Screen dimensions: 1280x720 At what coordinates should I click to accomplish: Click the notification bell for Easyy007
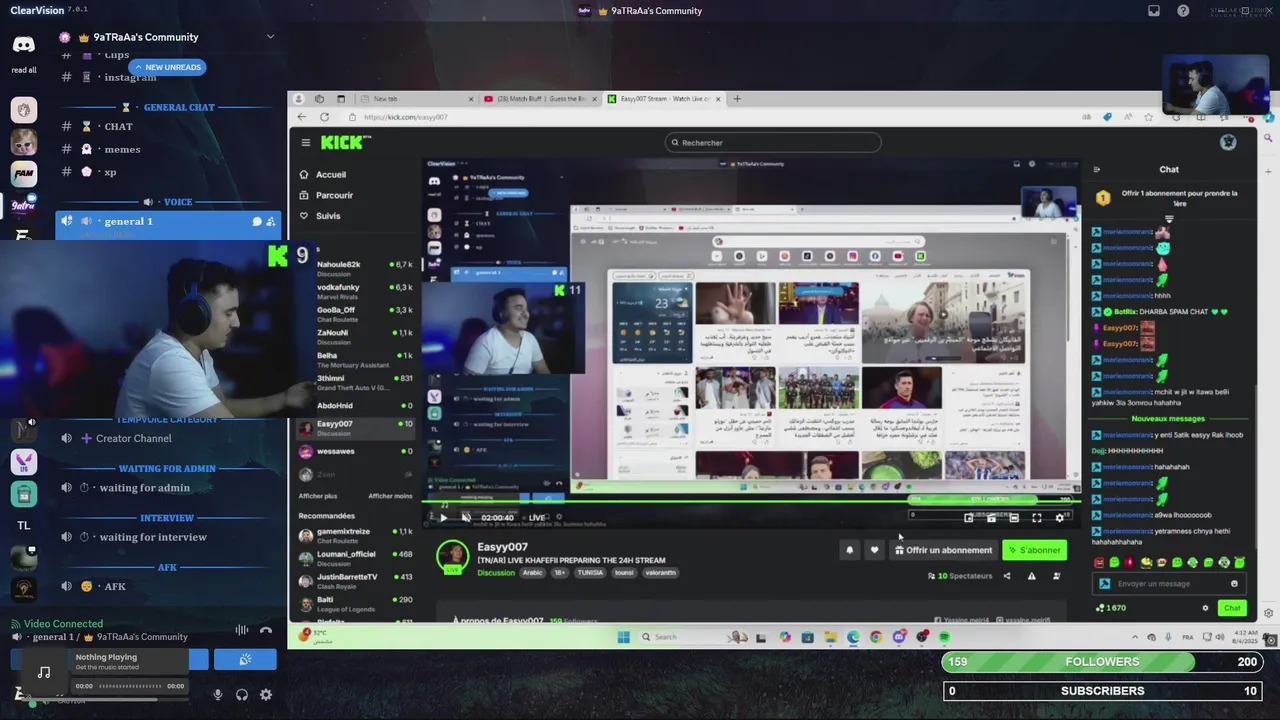(x=850, y=550)
